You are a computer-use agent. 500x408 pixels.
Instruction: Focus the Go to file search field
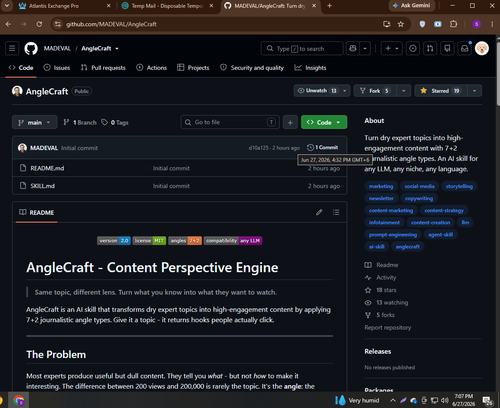[x=230, y=122]
